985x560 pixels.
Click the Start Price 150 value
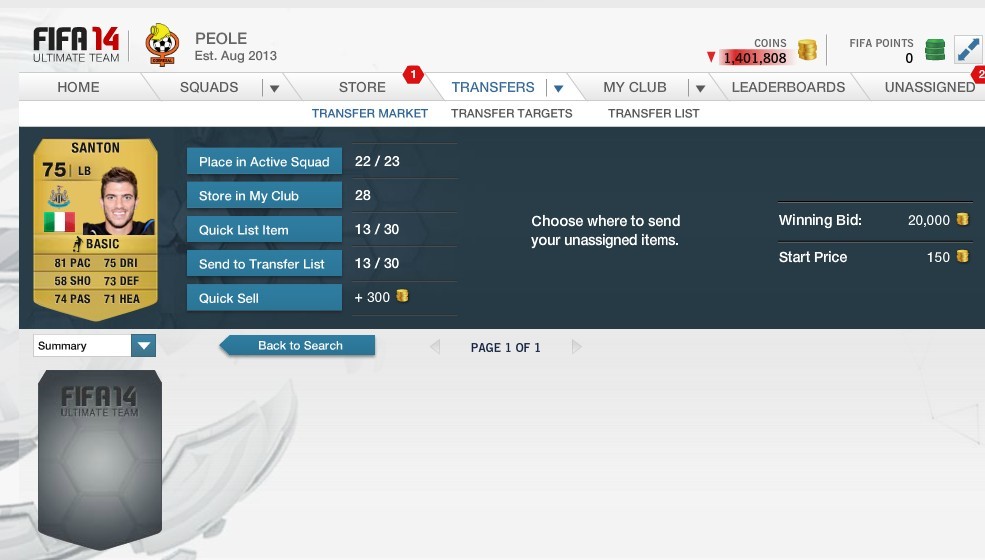pos(939,257)
